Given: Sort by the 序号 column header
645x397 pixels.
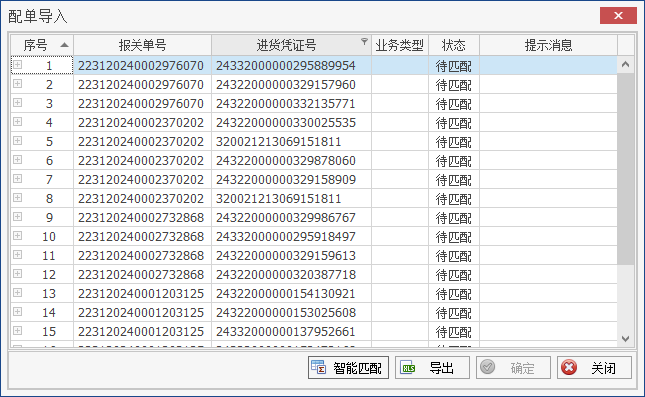Looking at the screenshot, I should (42, 45).
